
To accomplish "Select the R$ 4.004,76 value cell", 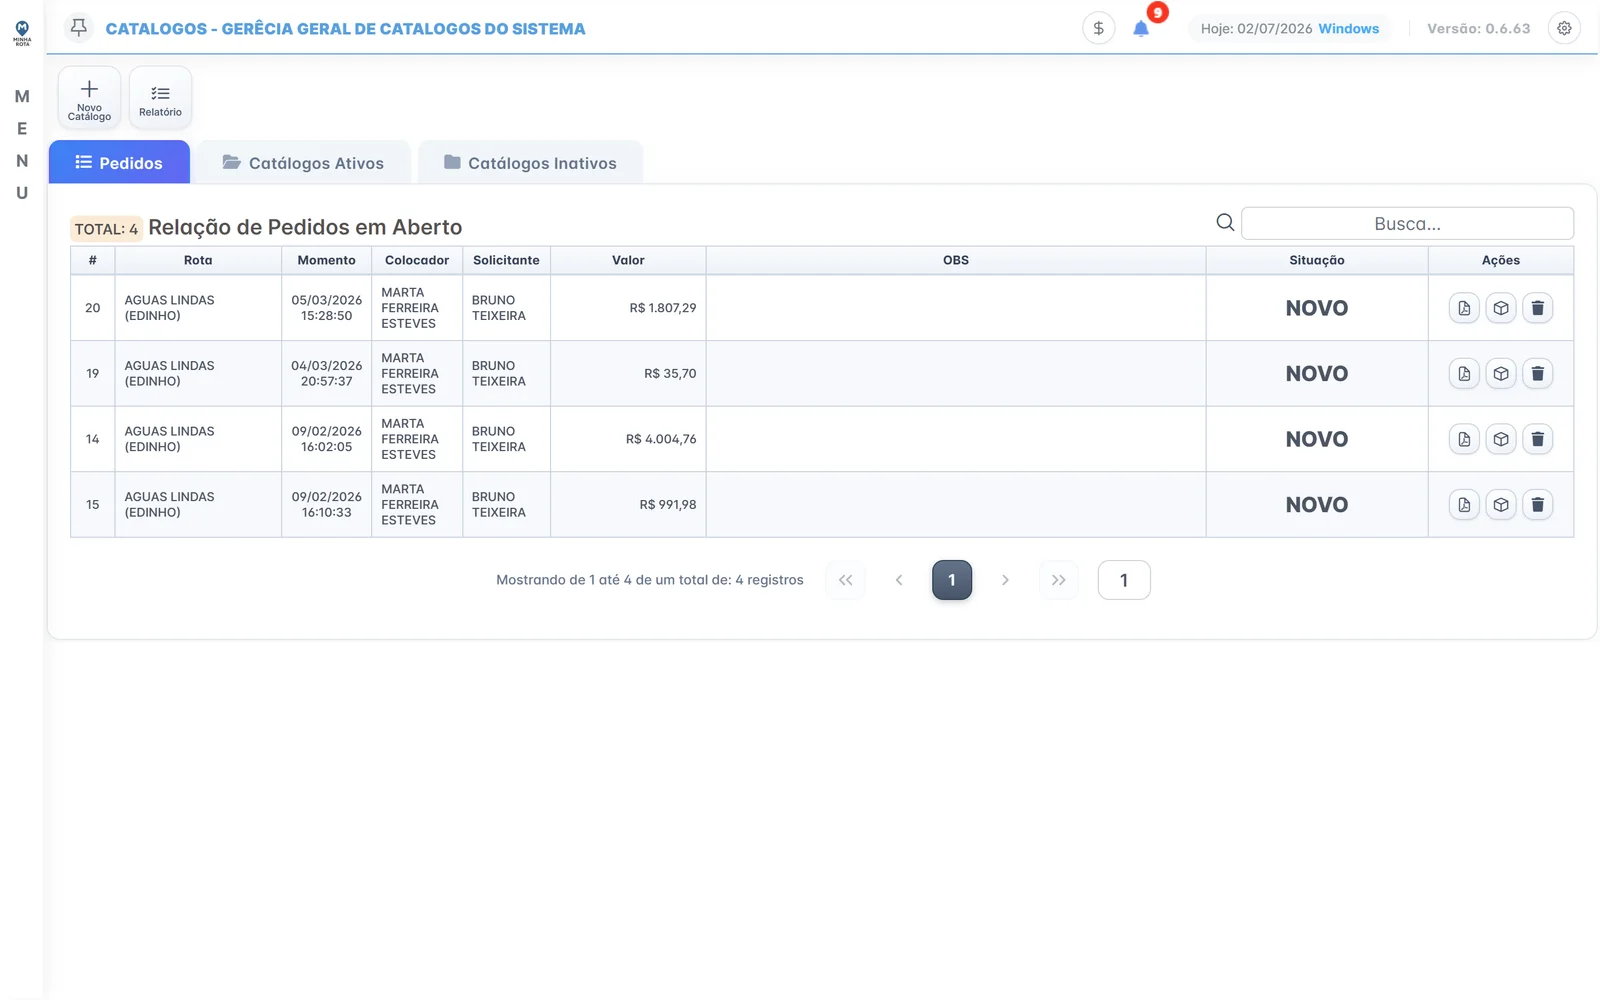I will [x=628, y=439].
